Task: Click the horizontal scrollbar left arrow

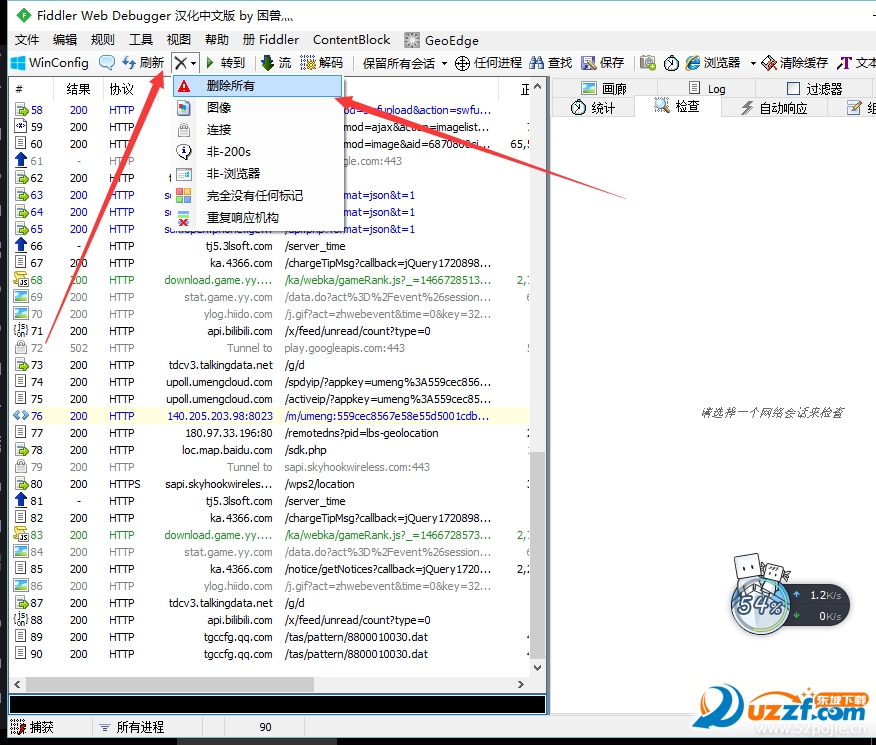Action: (x=17, y=684)
